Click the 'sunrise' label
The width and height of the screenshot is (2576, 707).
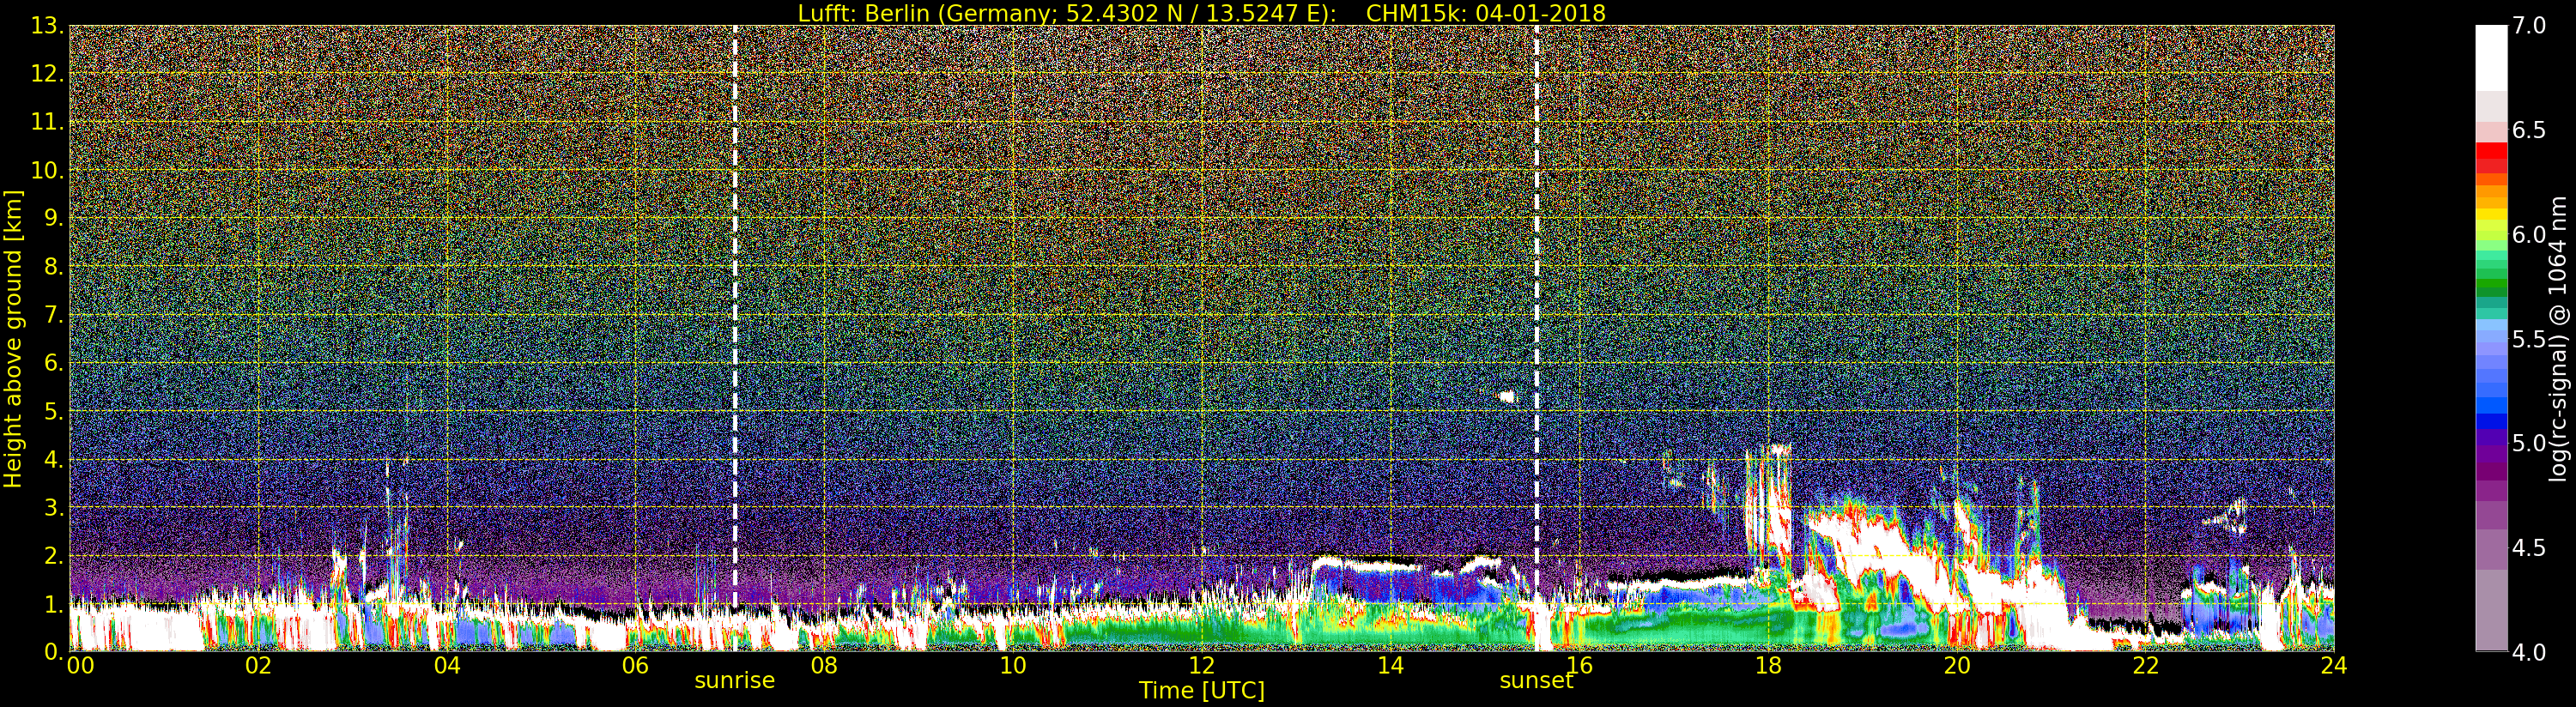tap(735, 680)
